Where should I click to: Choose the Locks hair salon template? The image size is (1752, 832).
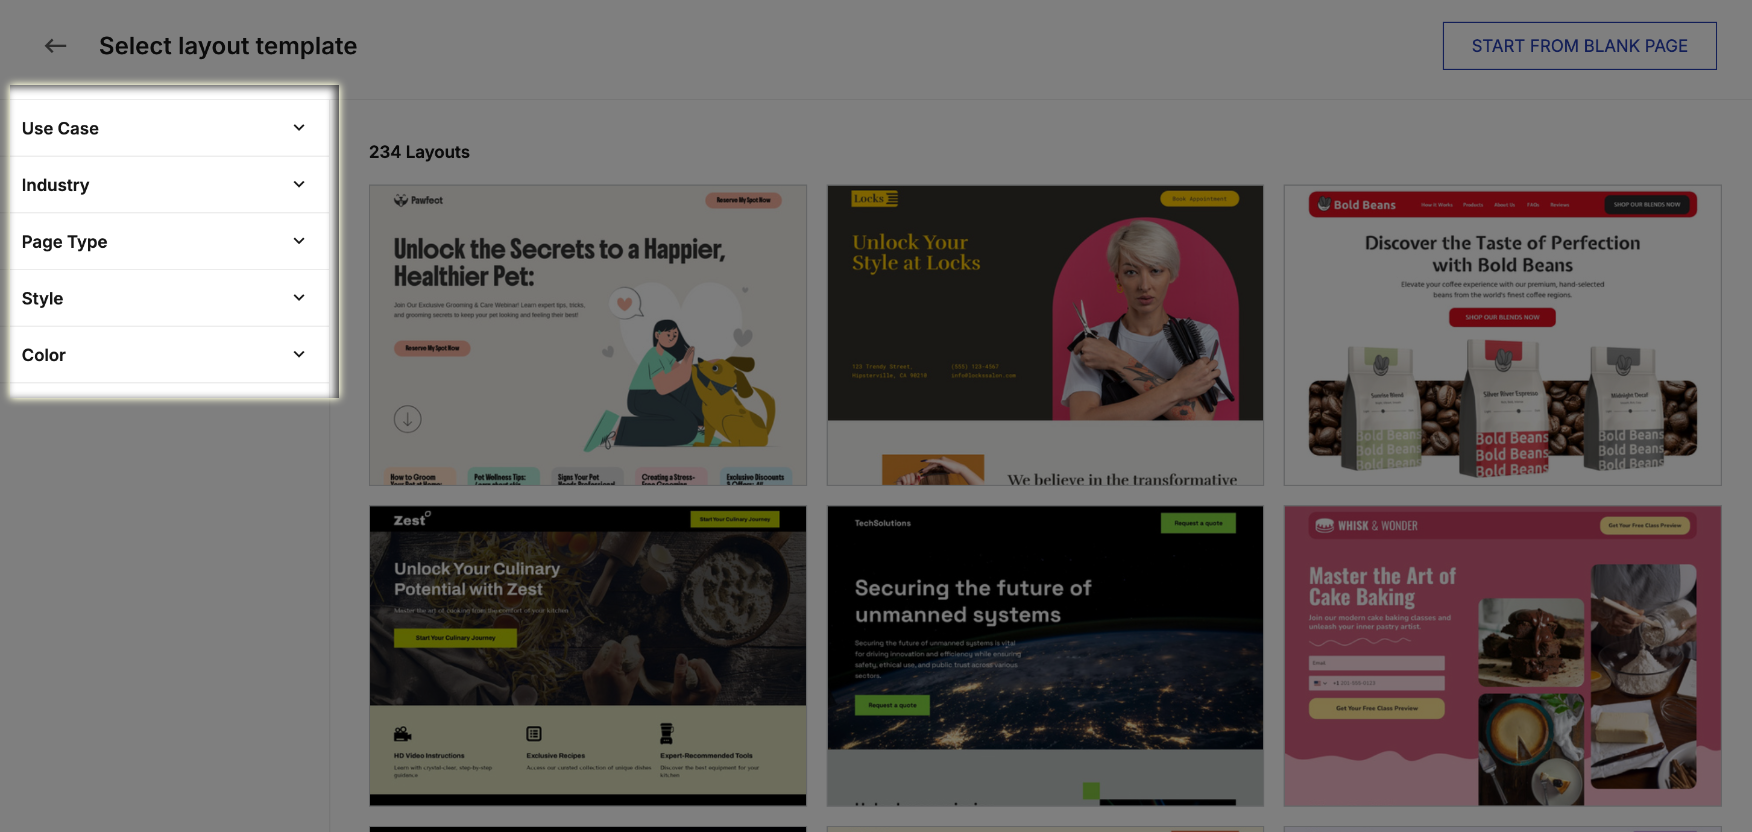pos(1045,335)
